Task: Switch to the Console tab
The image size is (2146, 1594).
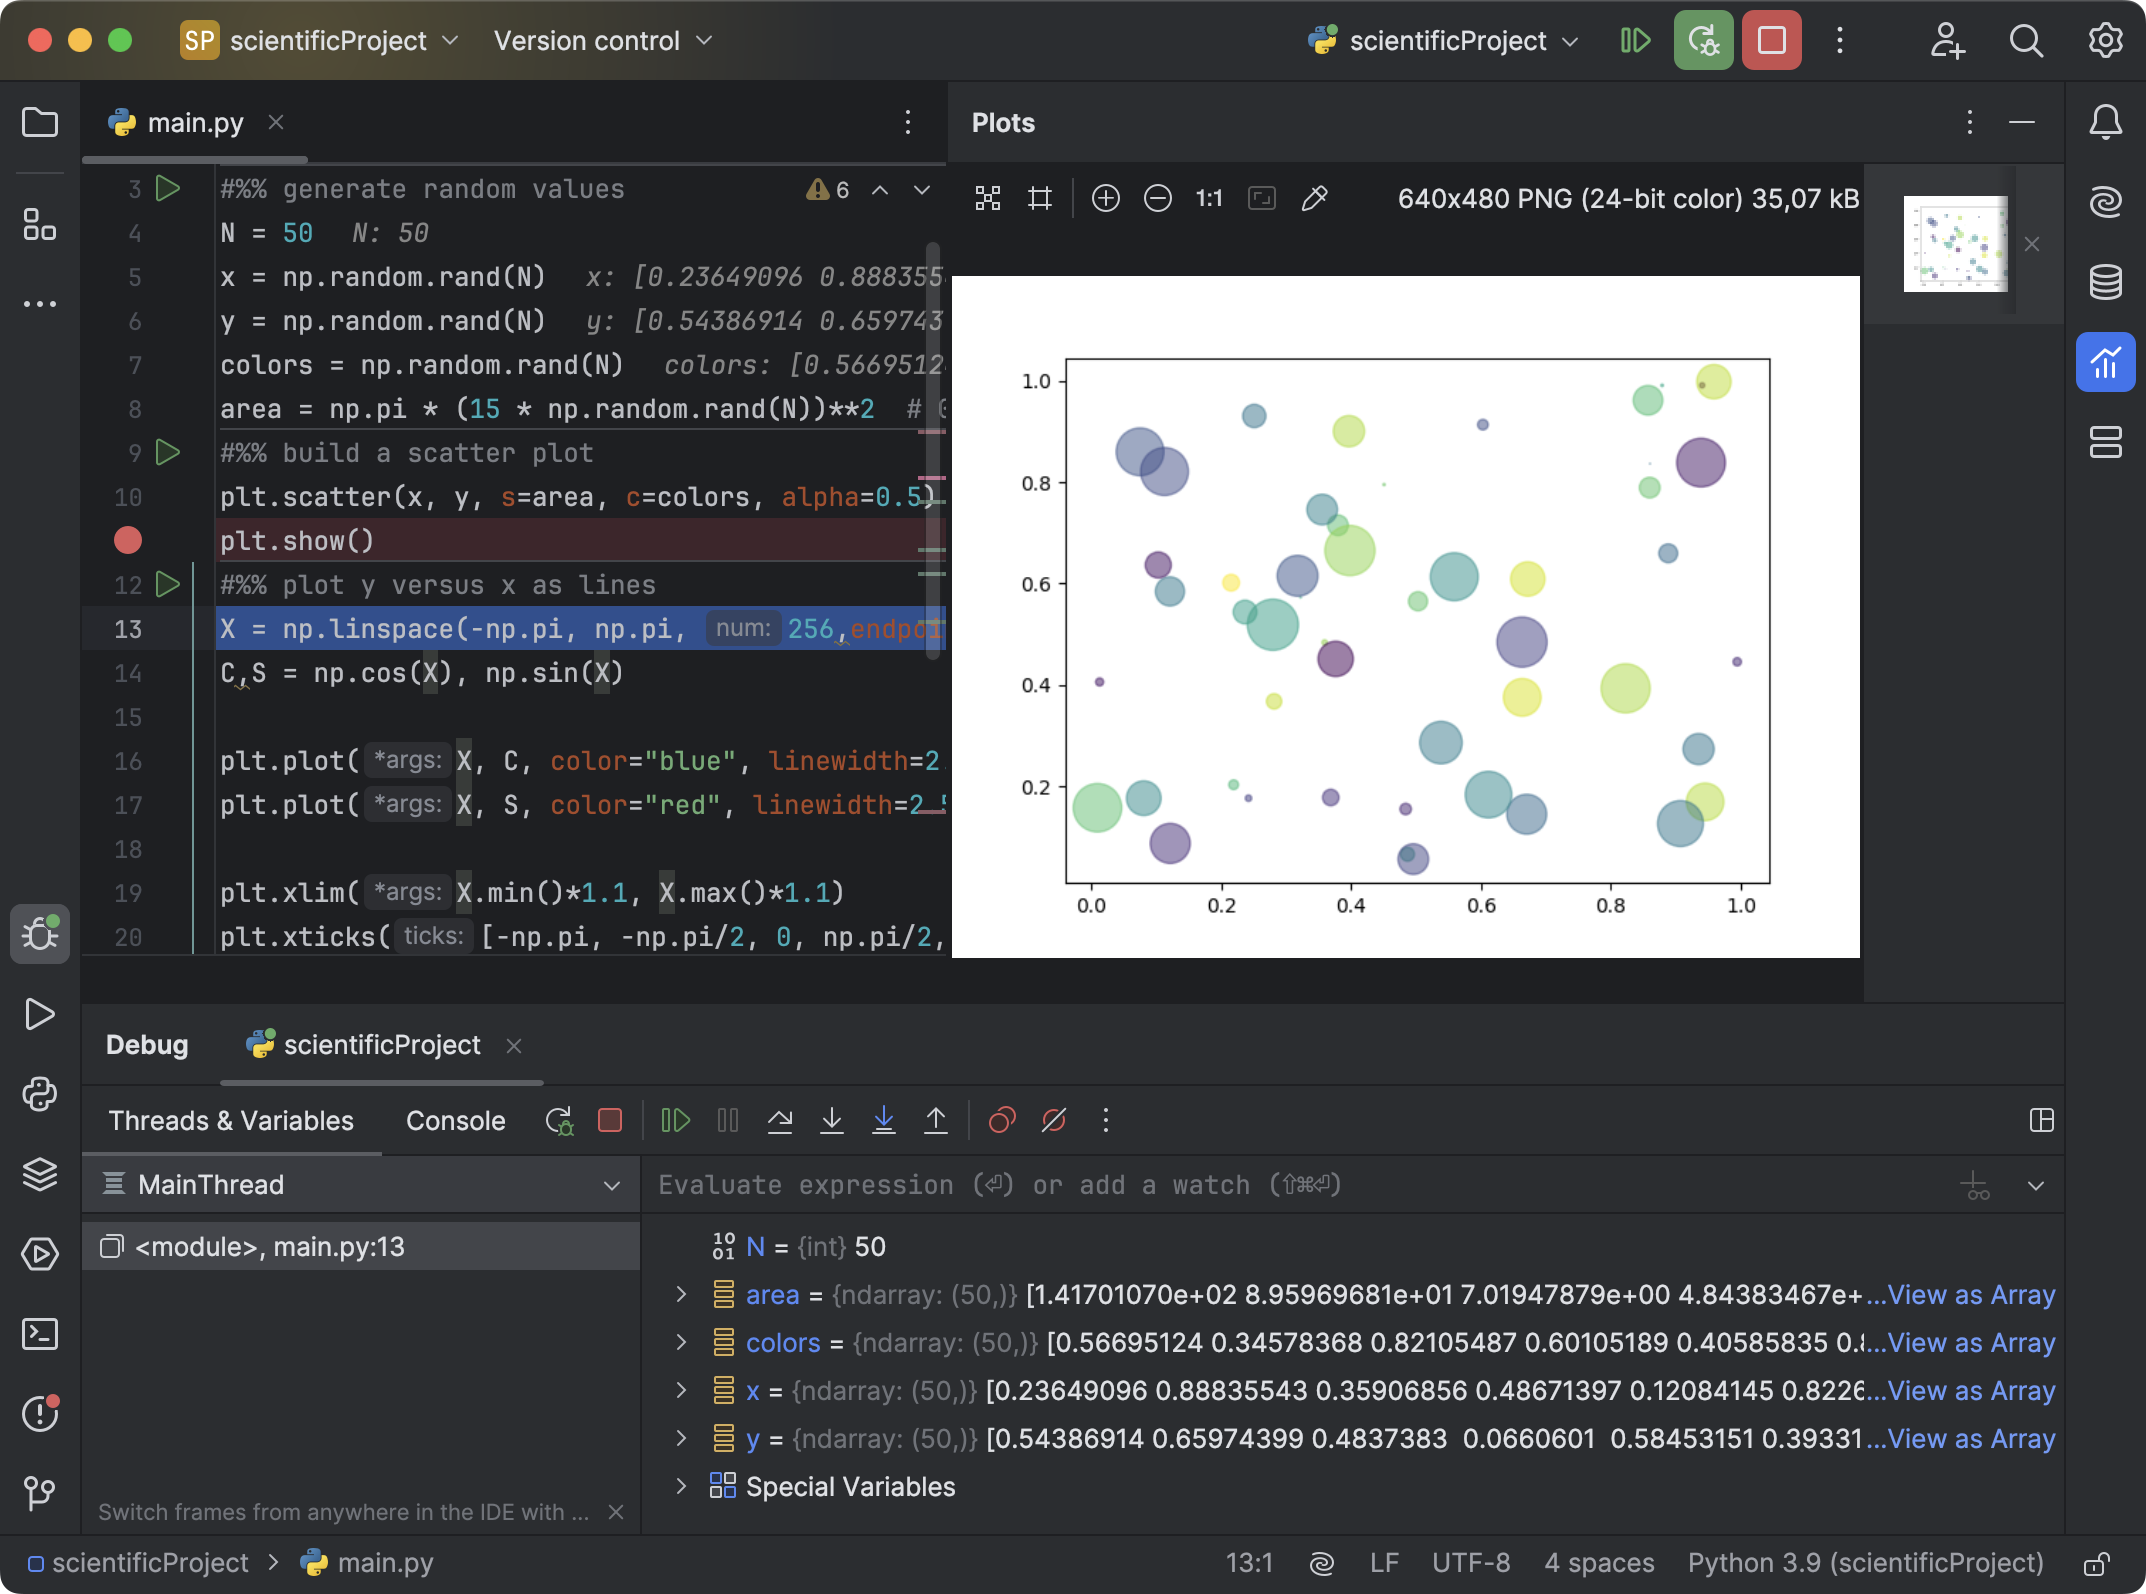Action: click(455, 1120)
